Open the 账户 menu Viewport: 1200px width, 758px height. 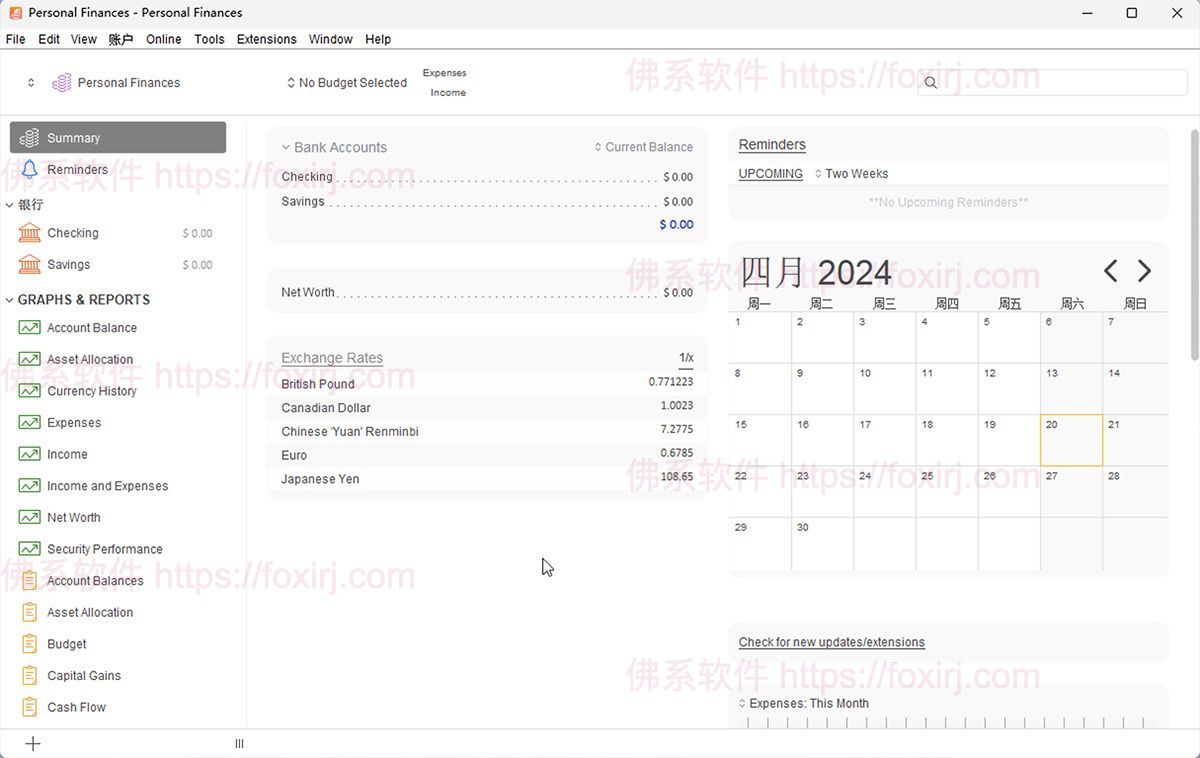[x=120, y=39]
